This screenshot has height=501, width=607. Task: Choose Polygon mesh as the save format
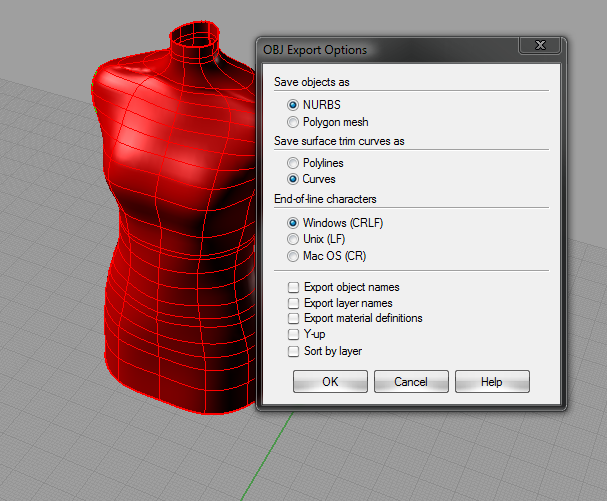coord(293,122)
